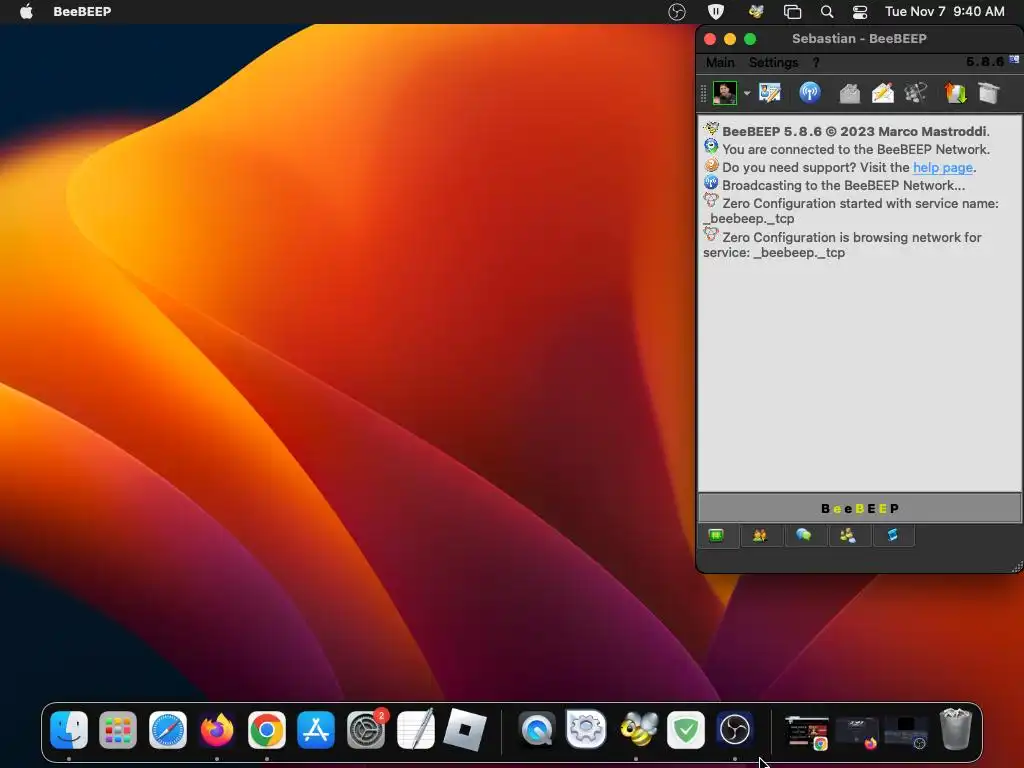Open Control Center in menu bar

point(860,11)
